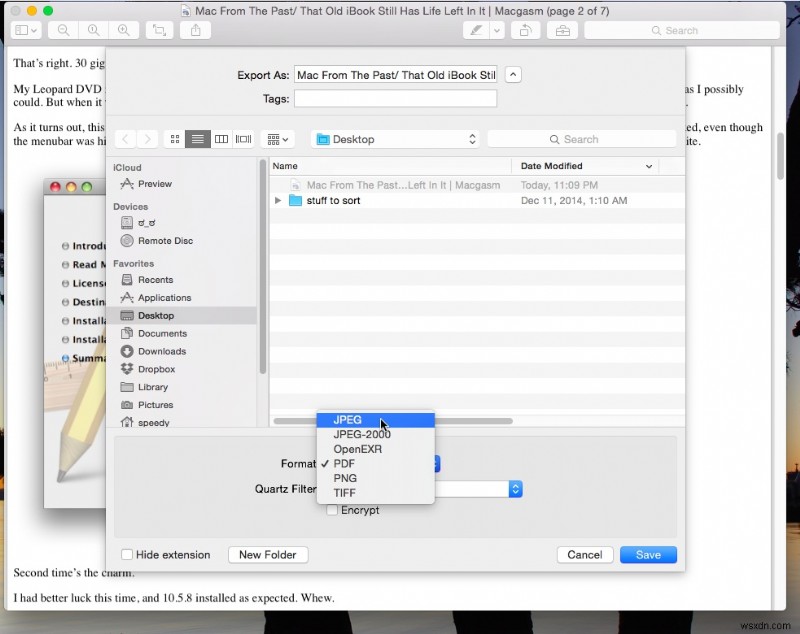Viewport: 800px width, 634px height.
Task: Open the item arrangement dropdown
Action: (277, 139)
